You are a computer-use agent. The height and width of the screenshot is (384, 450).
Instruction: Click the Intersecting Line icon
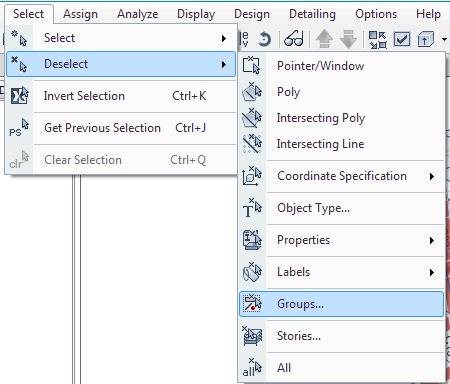[x=252, y=143]
